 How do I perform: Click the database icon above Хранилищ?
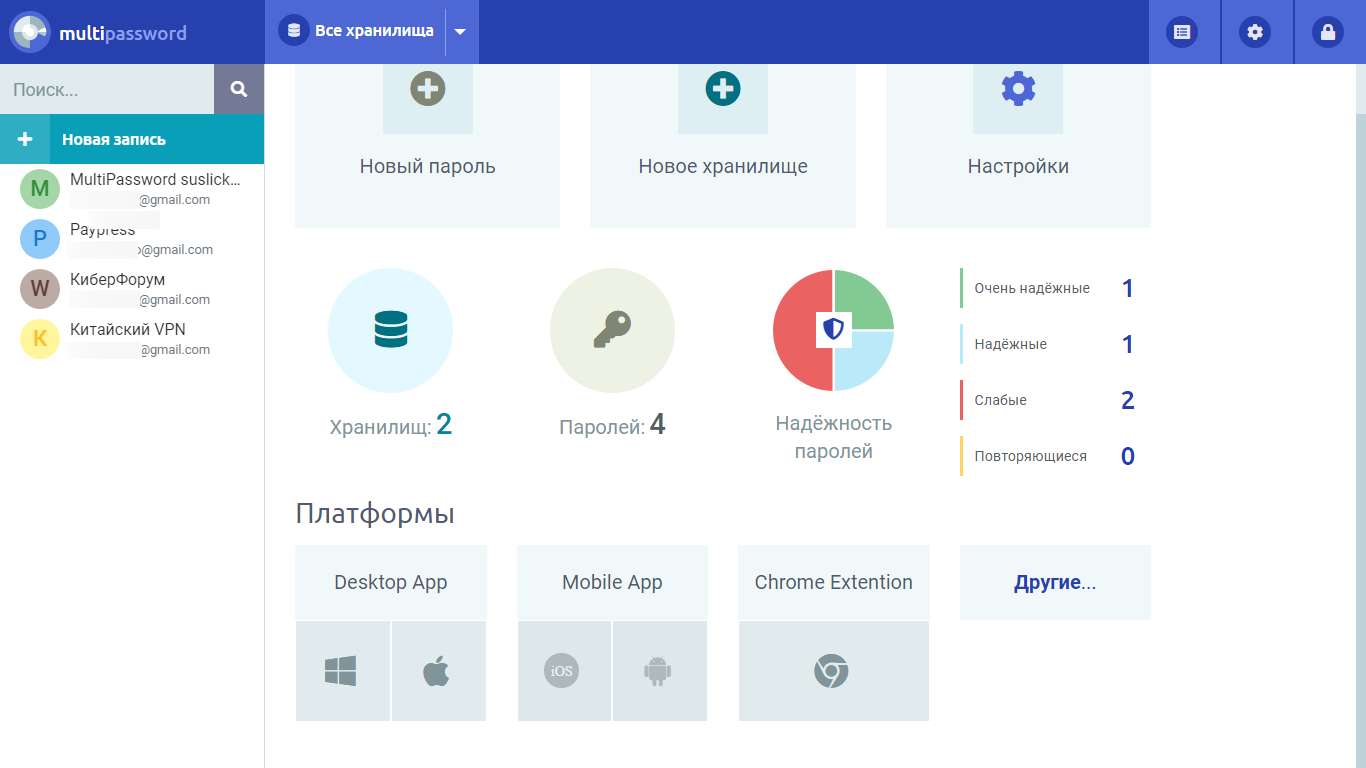(x=391, y=330)
